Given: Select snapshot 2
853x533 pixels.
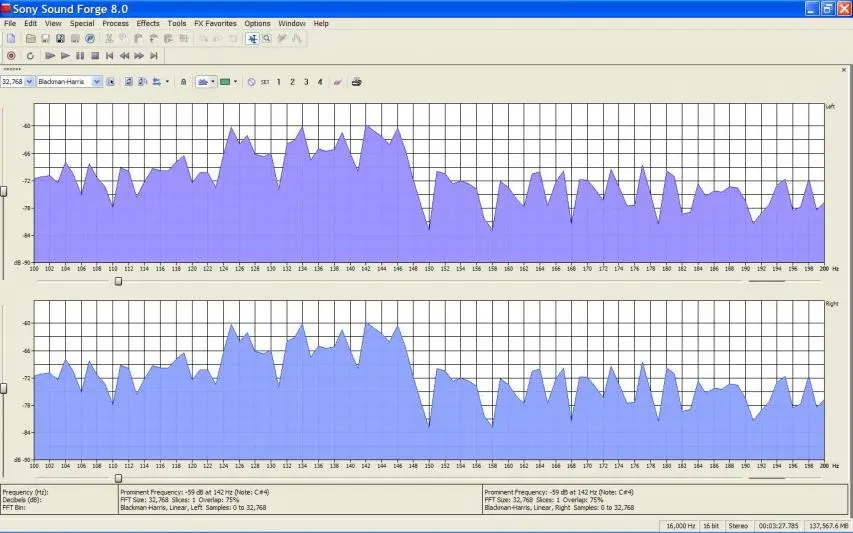Looking at the screenshot, I should tap(292, 82).
